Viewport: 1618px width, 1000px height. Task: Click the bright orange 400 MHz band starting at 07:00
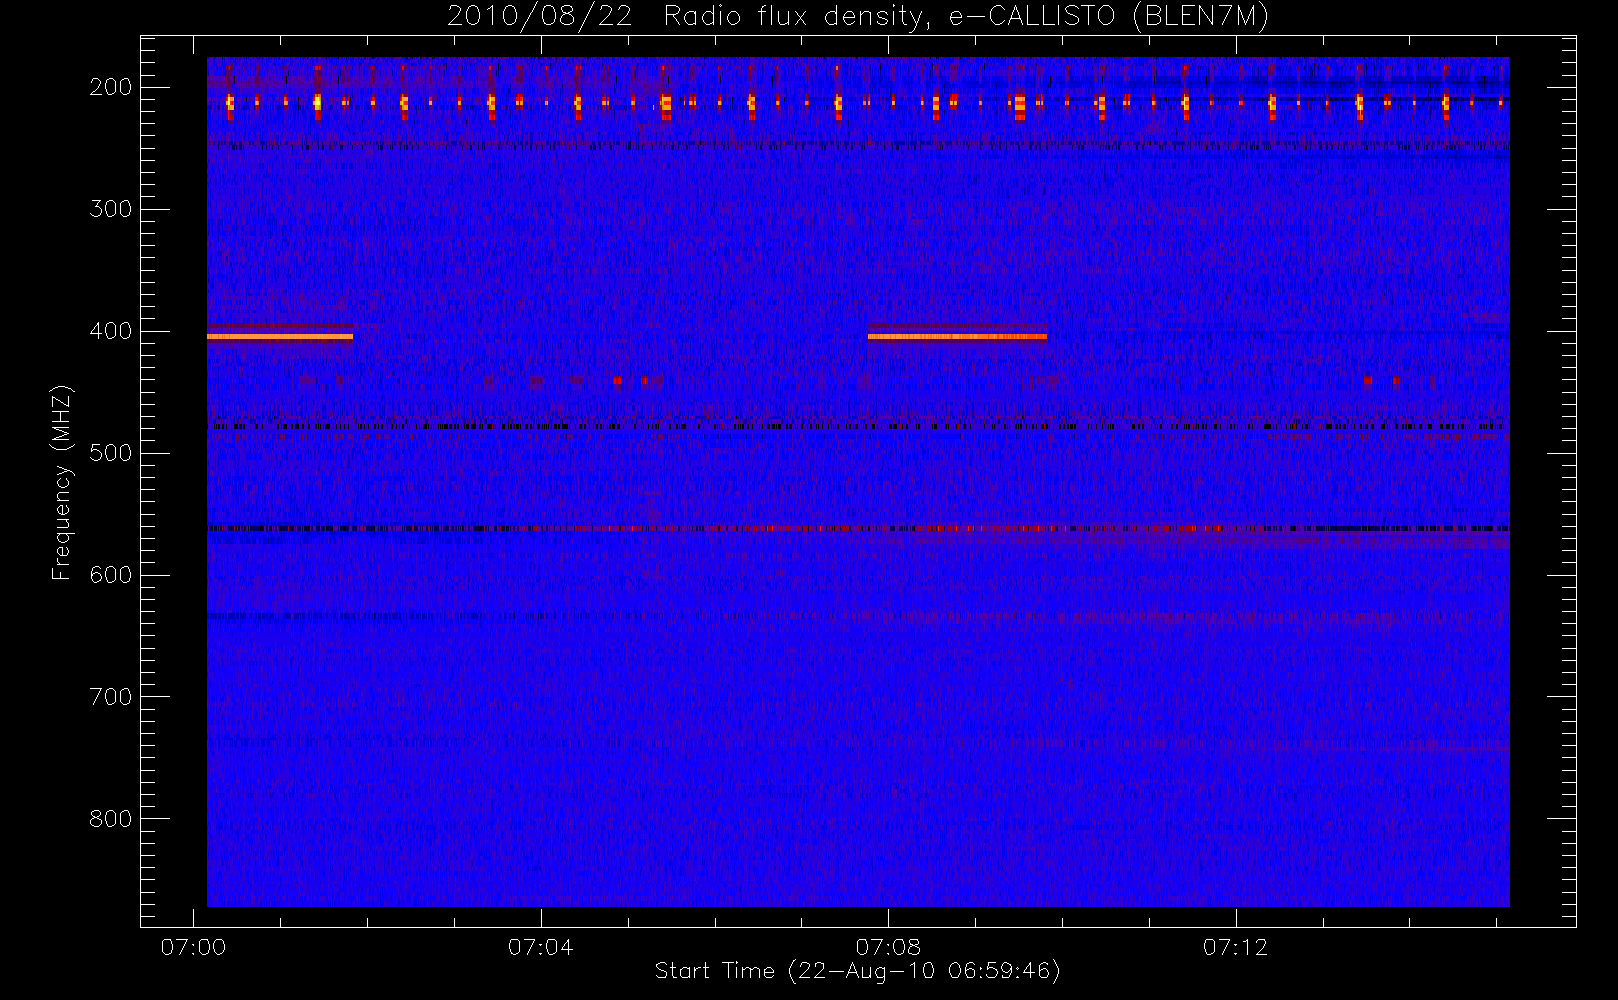pos(280,337)
